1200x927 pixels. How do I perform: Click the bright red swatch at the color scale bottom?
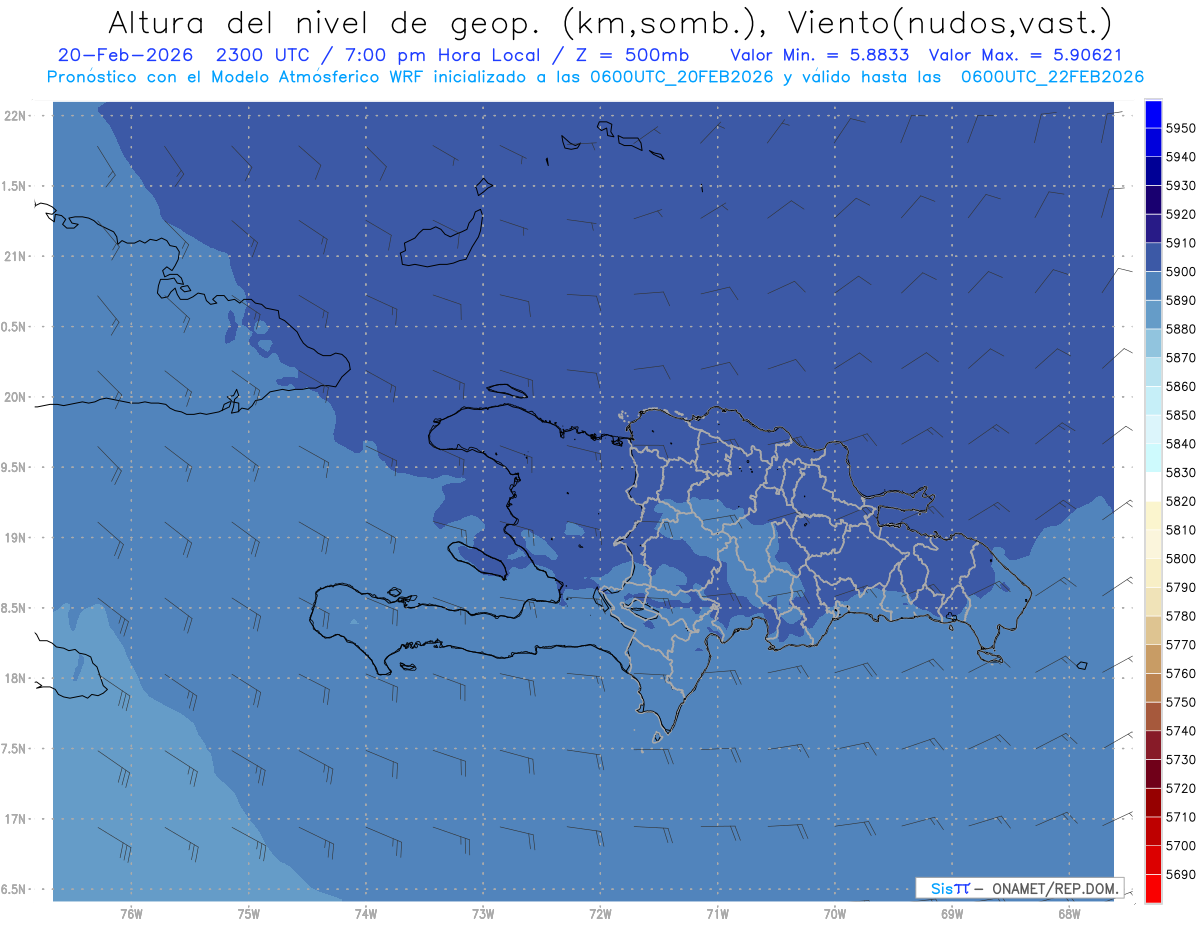[x=1153, y=888]
